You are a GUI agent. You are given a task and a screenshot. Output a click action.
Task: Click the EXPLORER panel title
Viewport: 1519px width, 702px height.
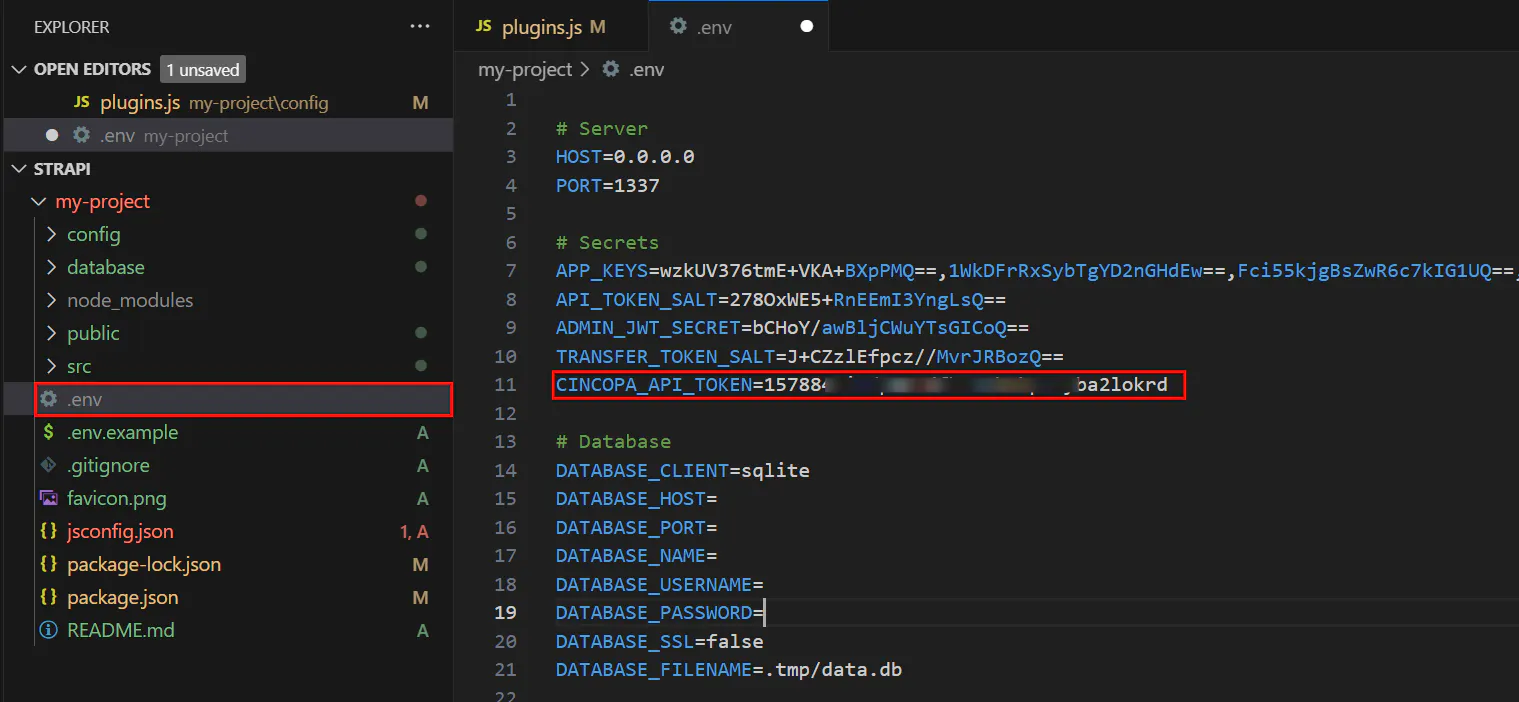coord(72,27)
